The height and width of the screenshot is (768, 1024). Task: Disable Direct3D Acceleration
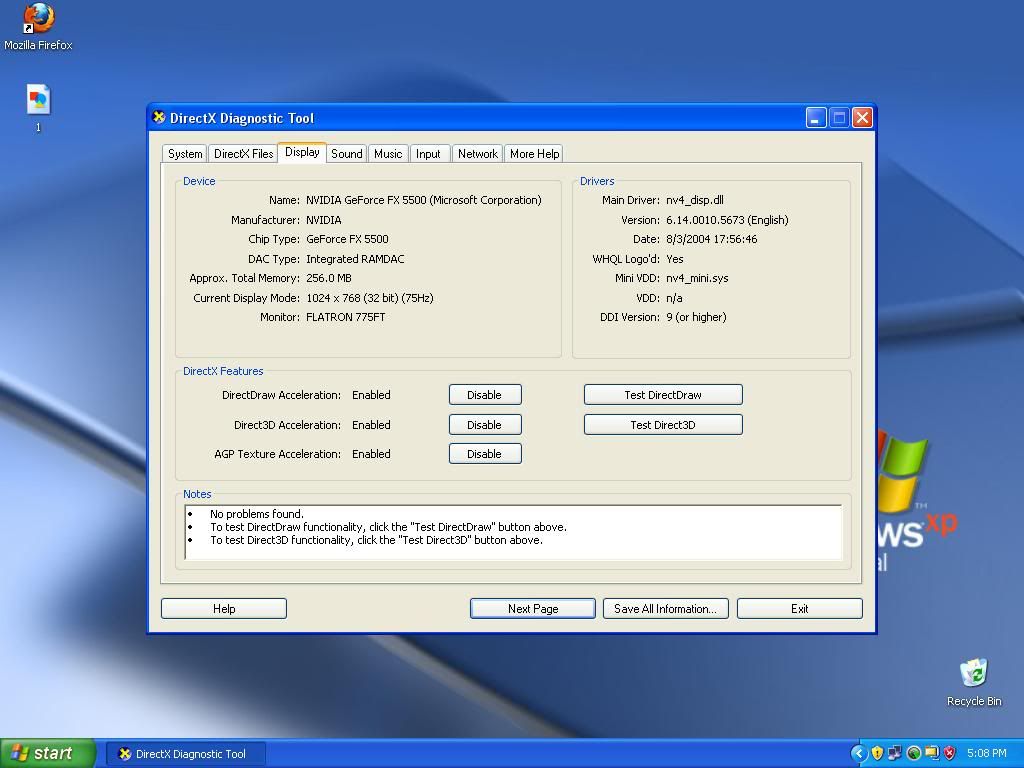pyautogui.click(x=485, y=425)
